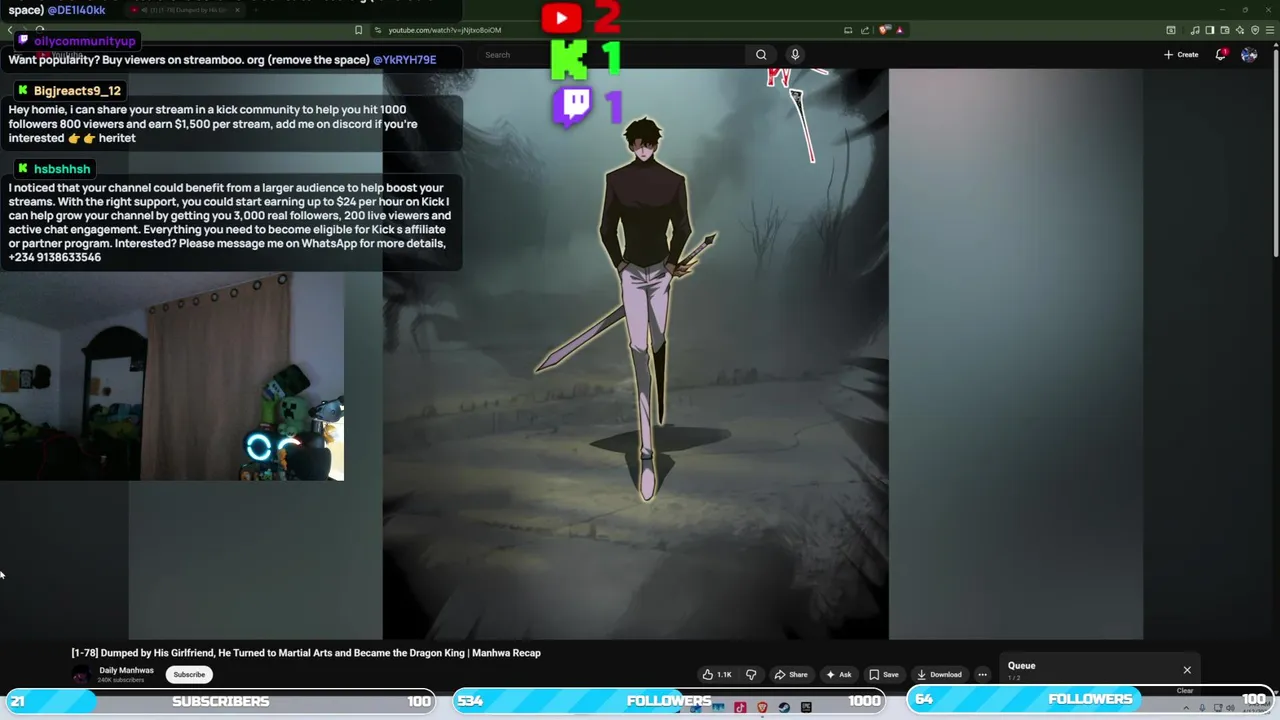This screenshot has width=1280, height=720.
Task: Click the @YkRYH79E mention in chat
Action: pos(404,60)
